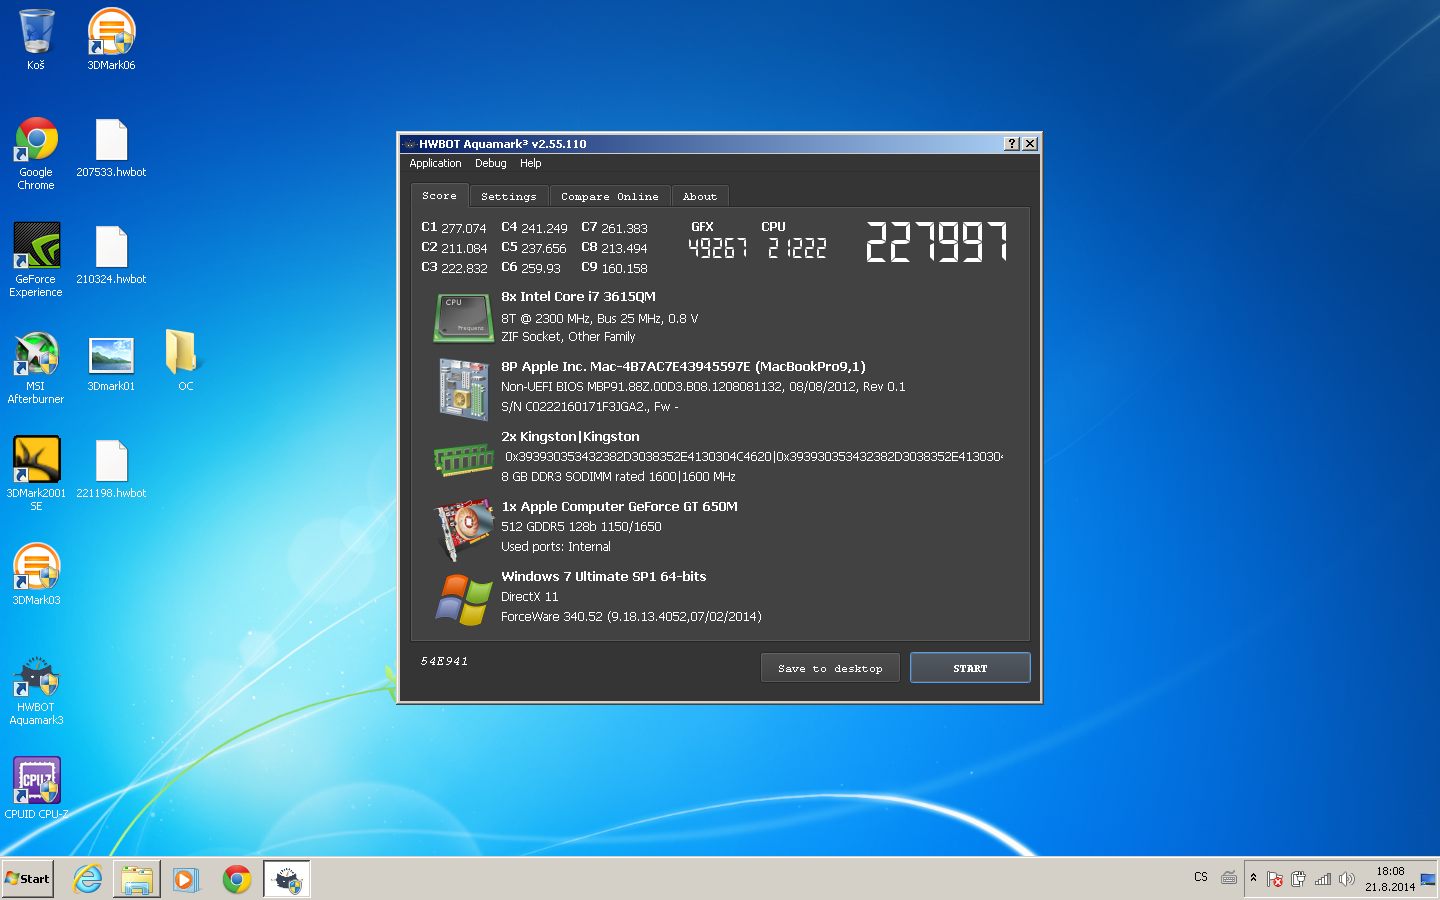Image resolution: width=1440 pixels, height=900 pixels.
Task: Switch to the Settings tab
Action: pos(508,196)
